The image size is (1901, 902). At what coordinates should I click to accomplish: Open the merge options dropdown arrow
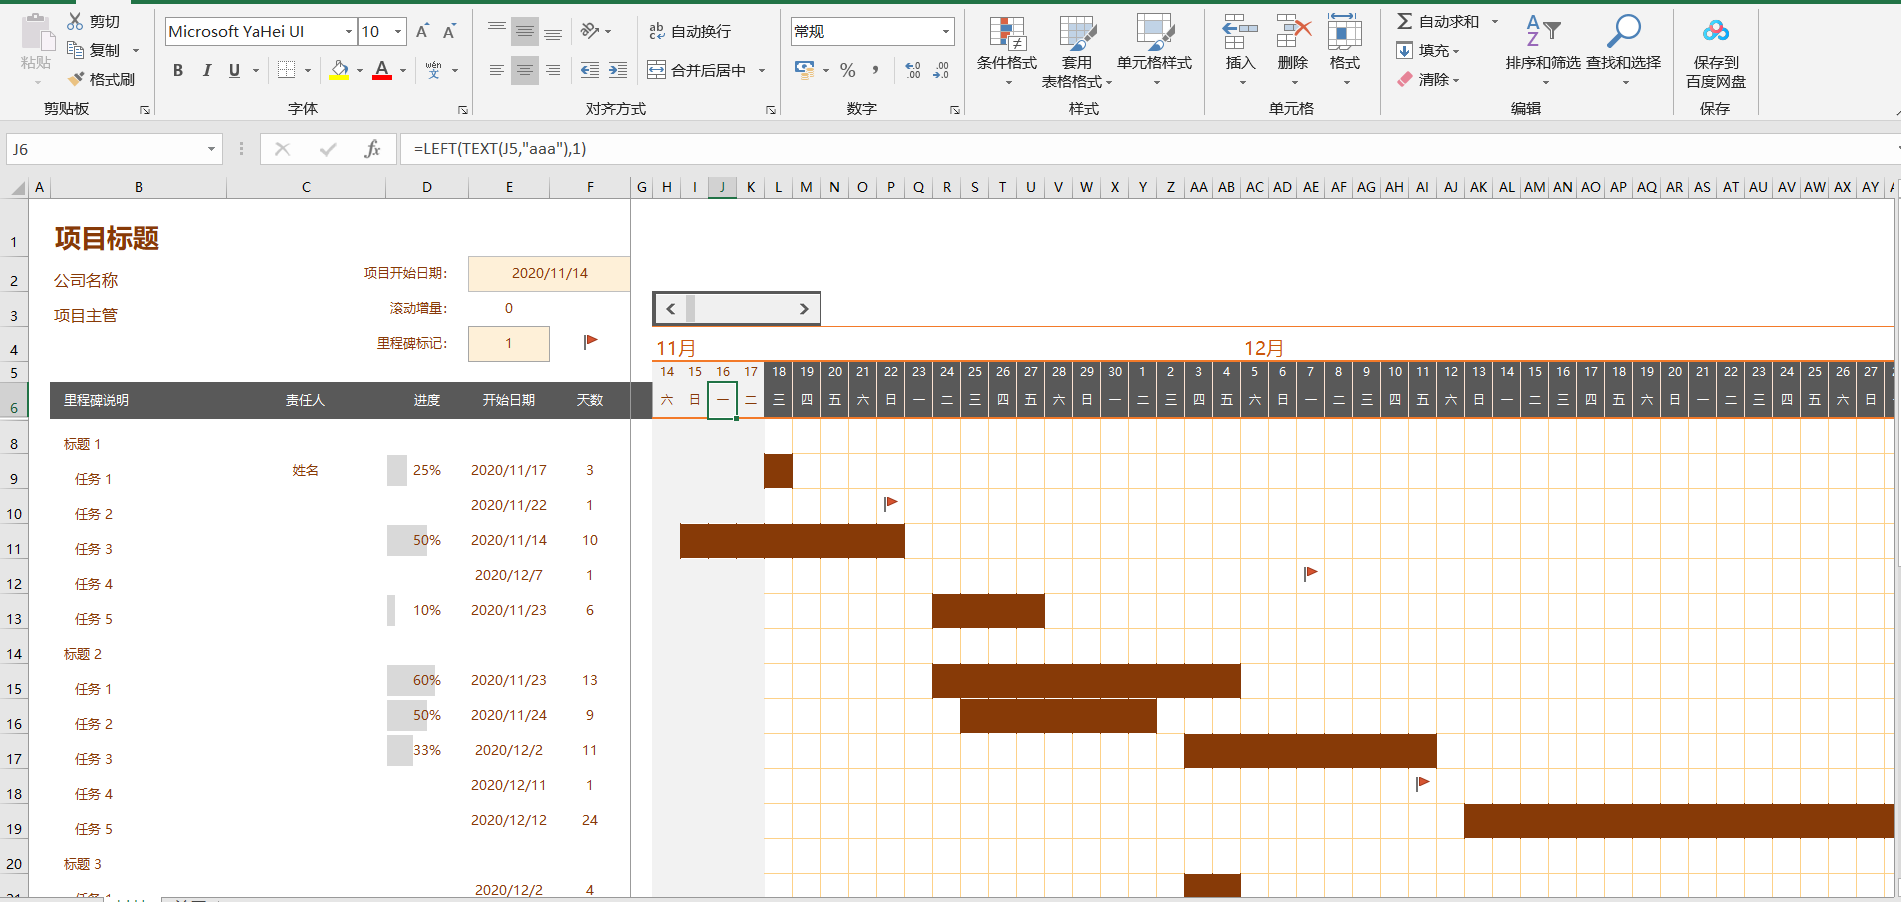(x=762, y=71)
